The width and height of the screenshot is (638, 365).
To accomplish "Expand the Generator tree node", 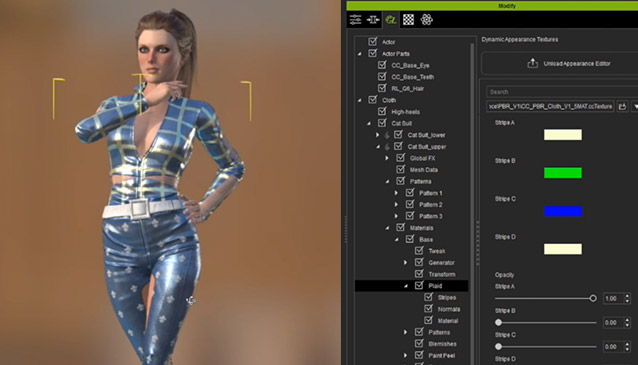I will pyautogui.click(x=405, y=262).
